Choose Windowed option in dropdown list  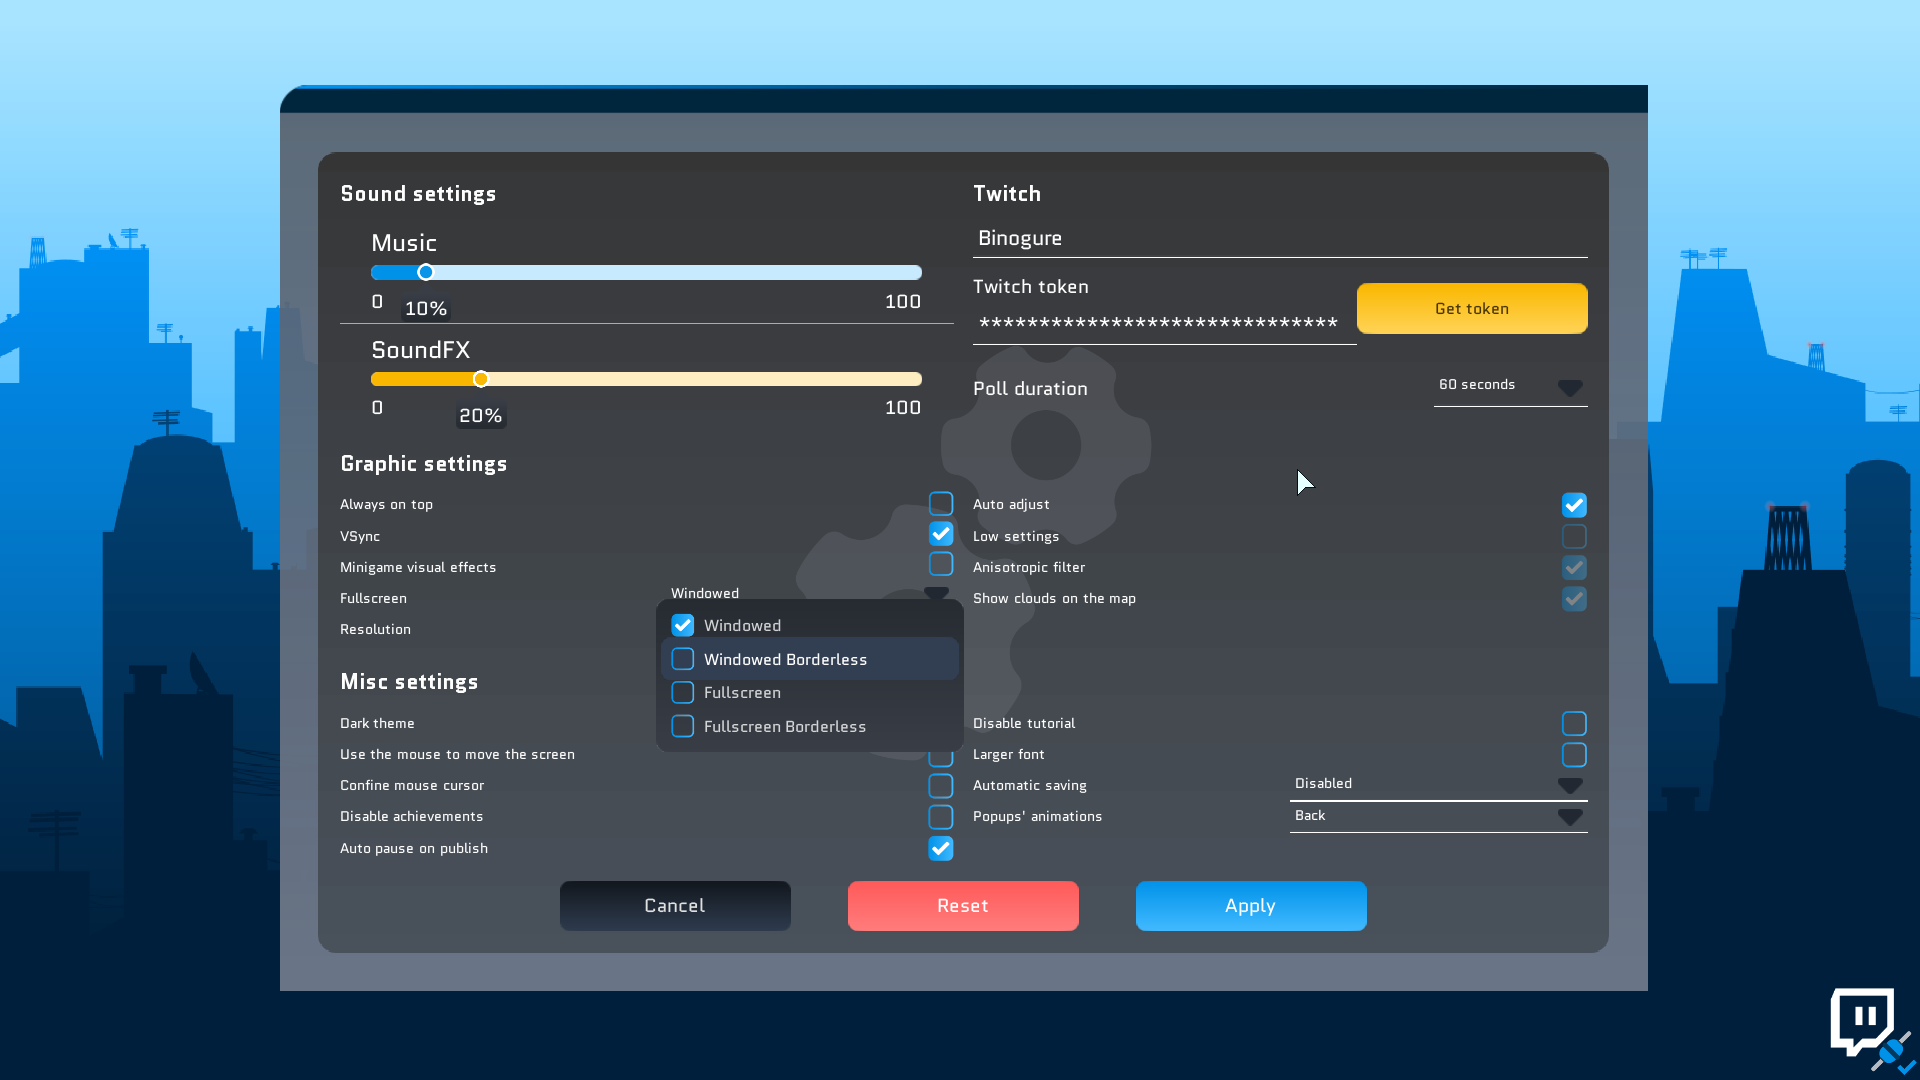pos(810,625)
